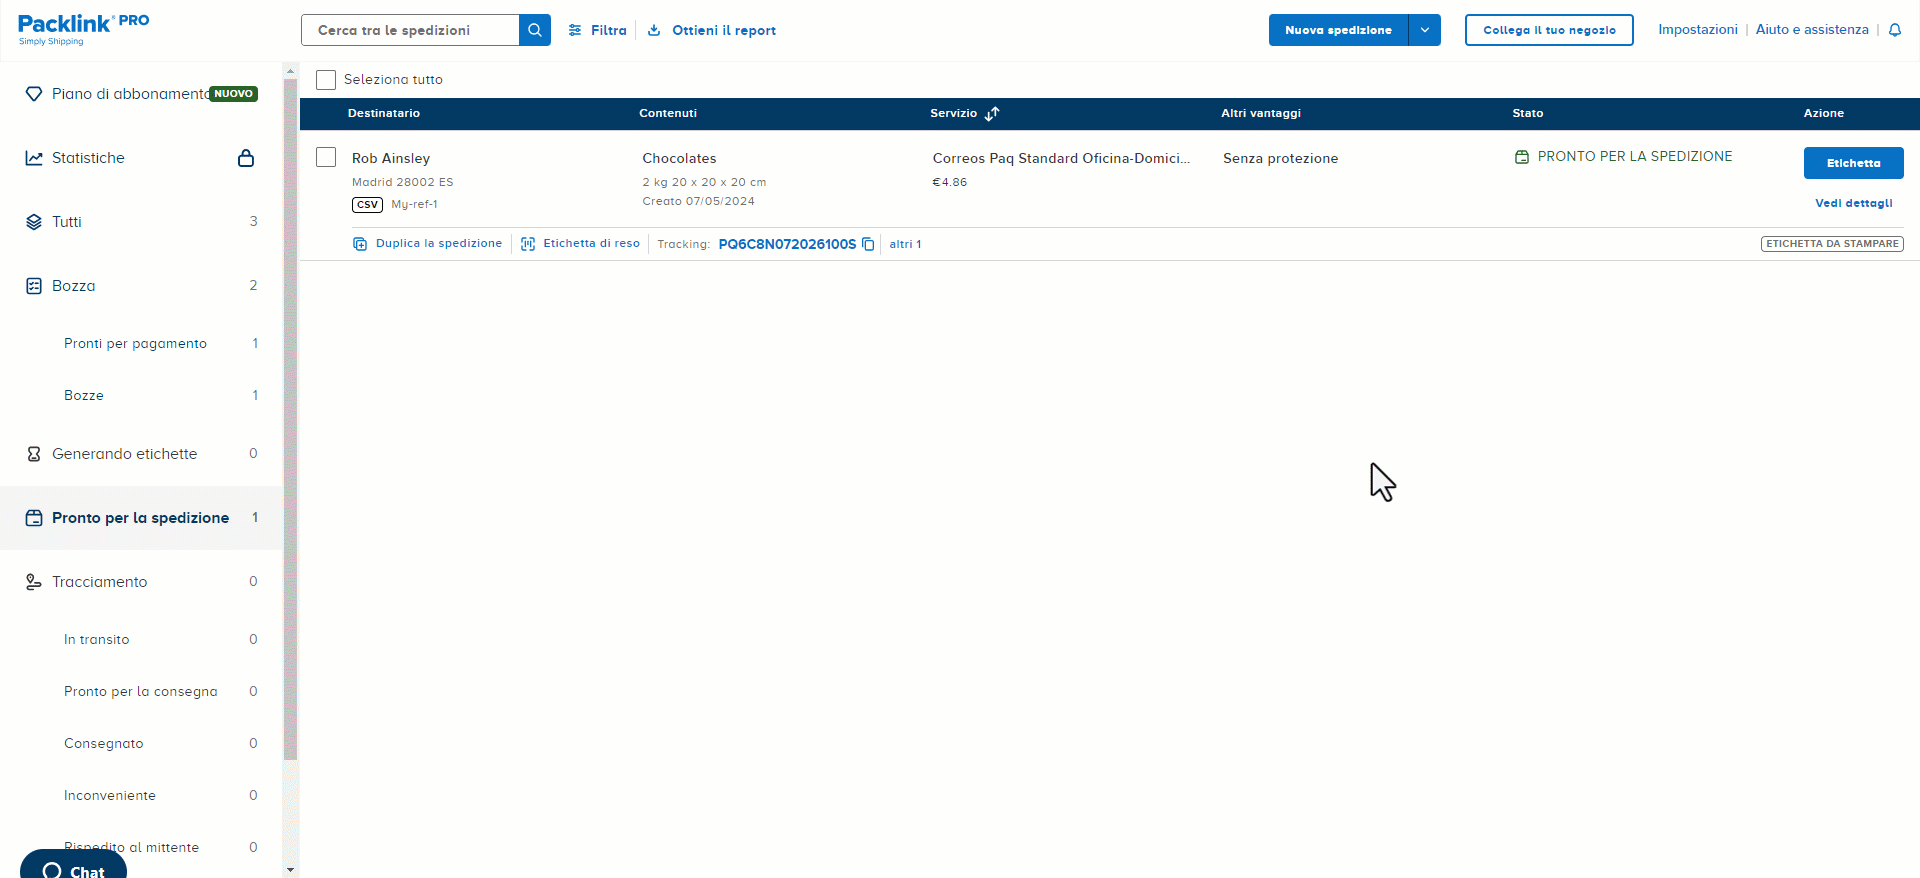Tick the Seleziona tutto checkbox

tap(326, 79)
